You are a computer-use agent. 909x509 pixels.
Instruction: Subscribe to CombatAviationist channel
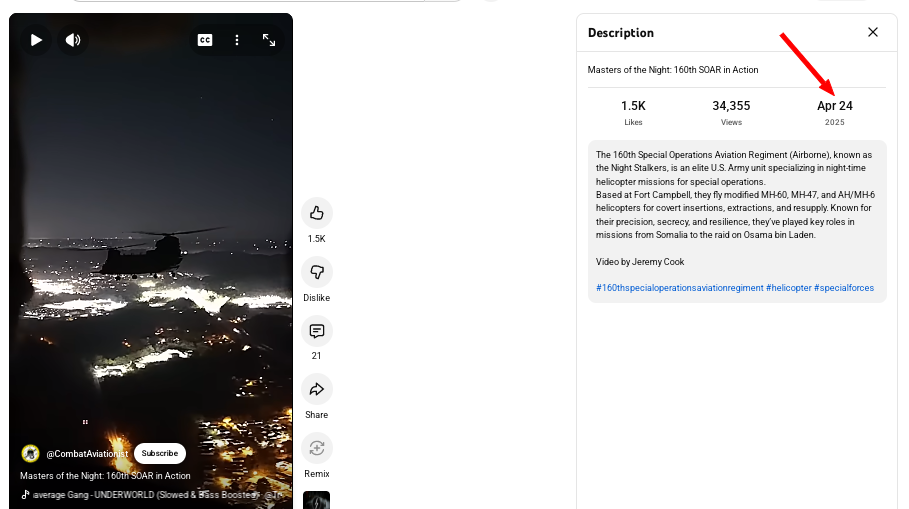(x=160, y=453)
